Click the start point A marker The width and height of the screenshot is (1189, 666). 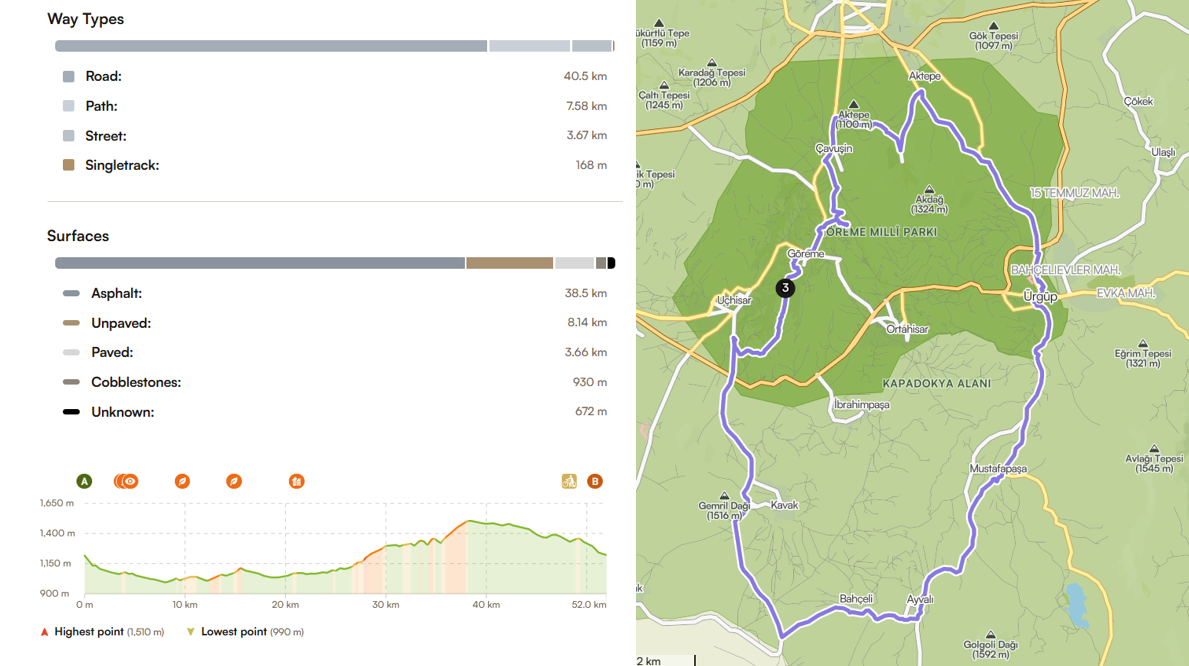tap(84, 481)
